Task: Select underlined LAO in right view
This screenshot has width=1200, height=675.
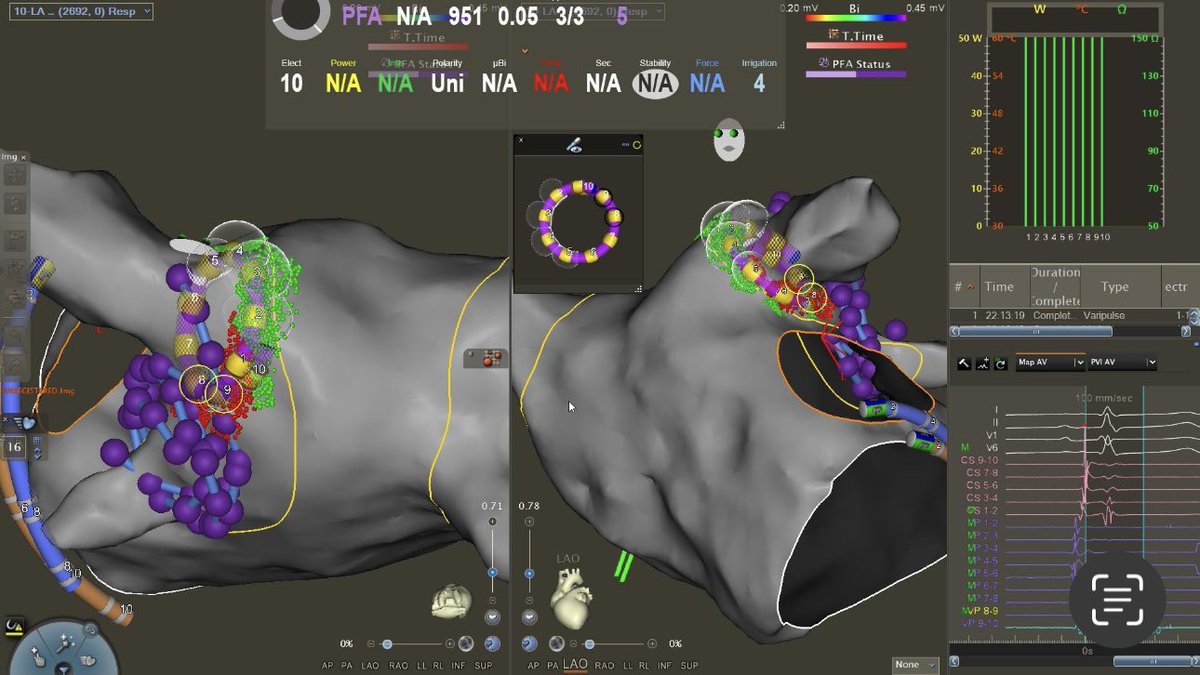Action: [575, 664]
